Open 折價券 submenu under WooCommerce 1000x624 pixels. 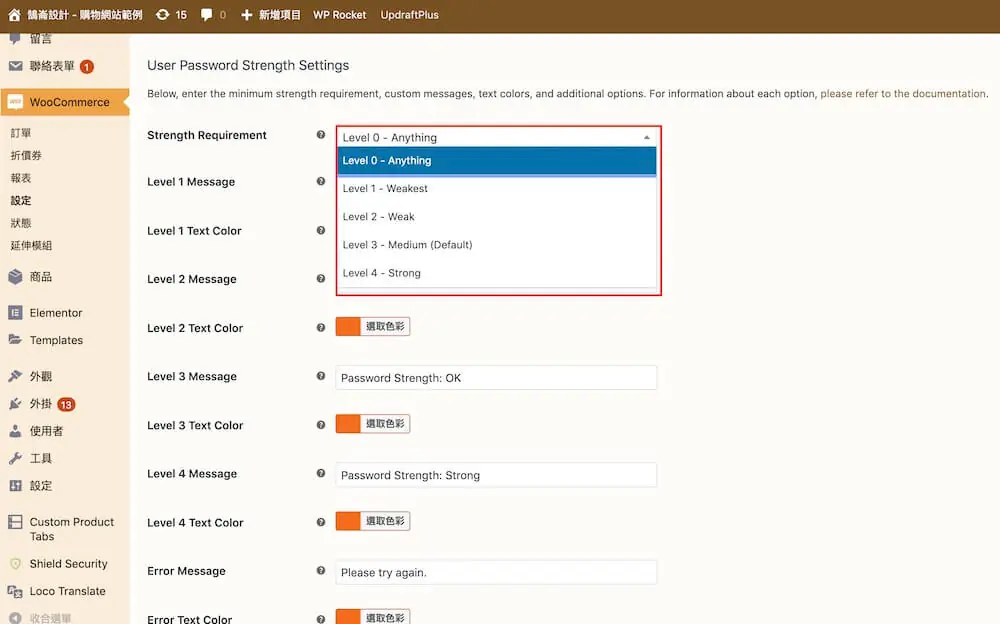coord(26,155)
